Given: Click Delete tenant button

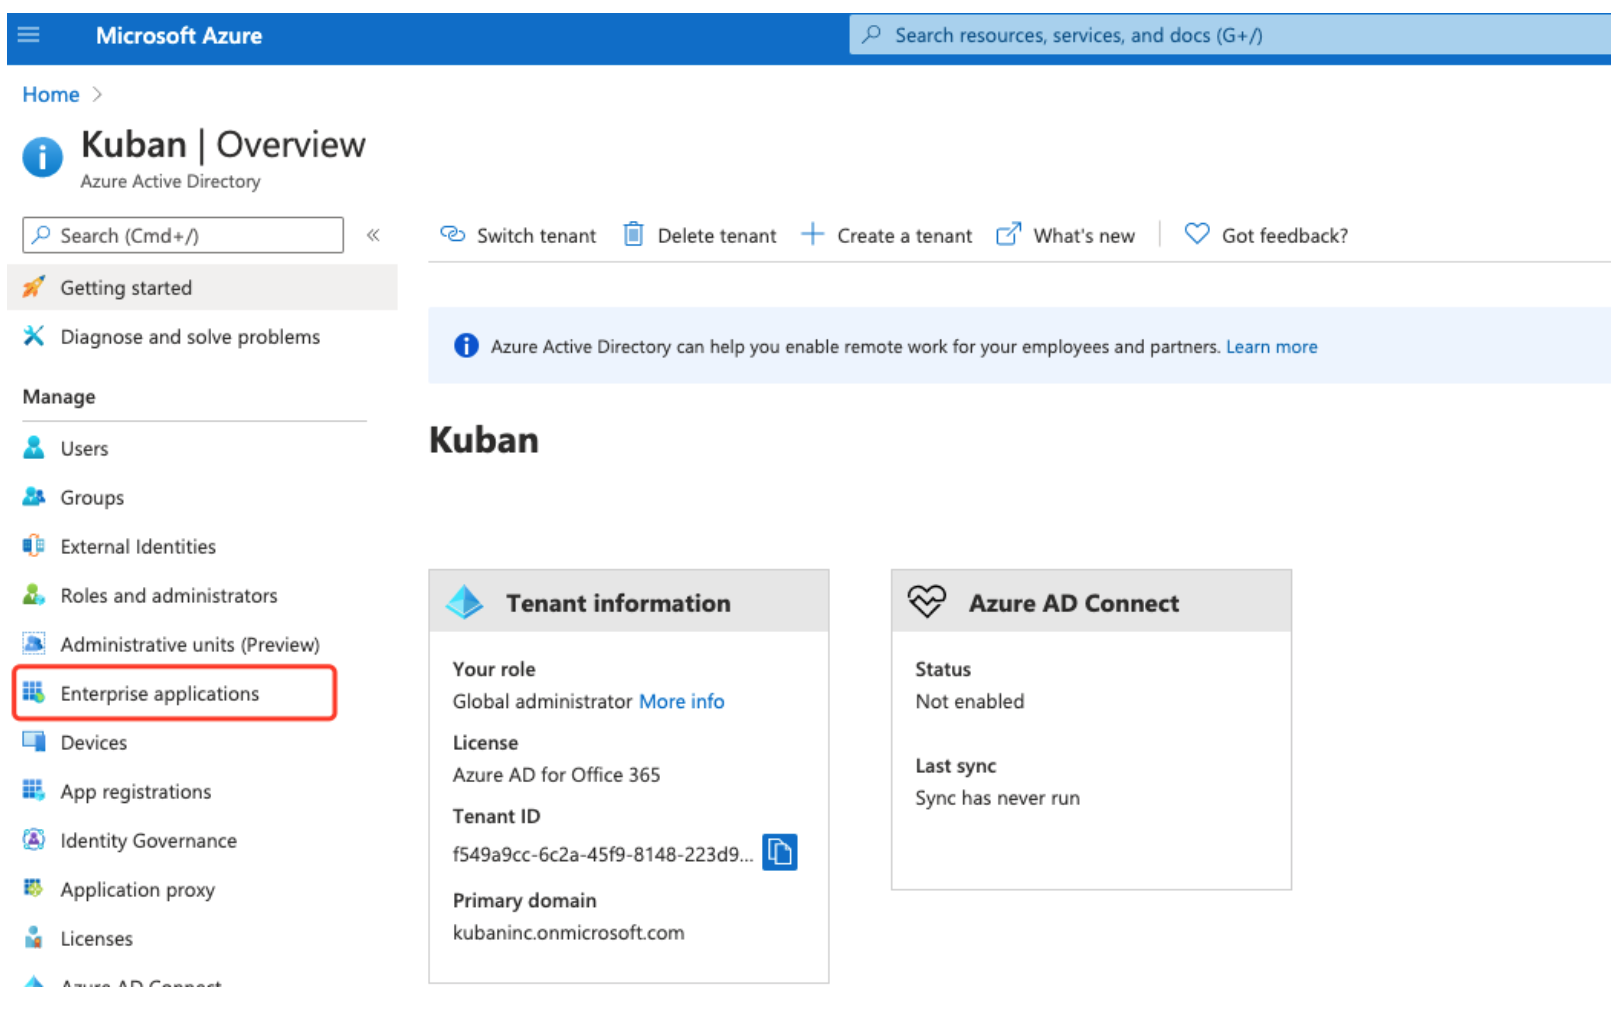Looking at the screenshot, I should pyautogui.click(x=700, y=235).
